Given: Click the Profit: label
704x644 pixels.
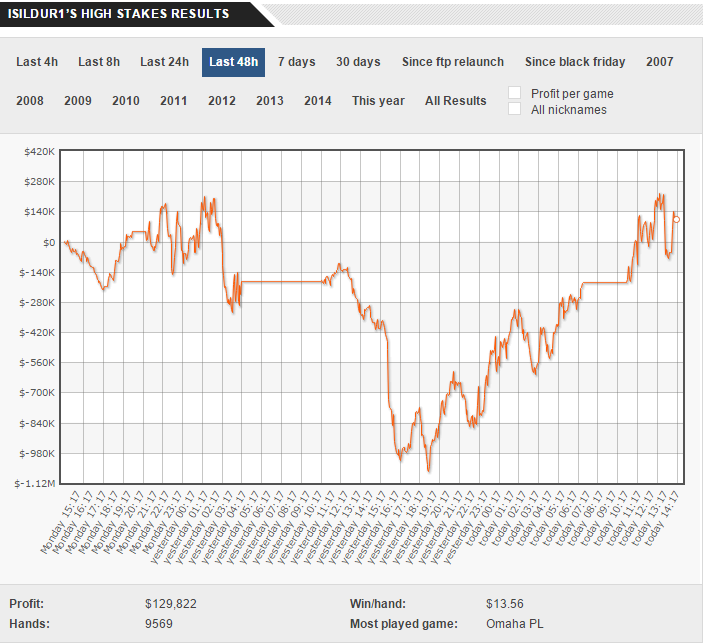Looking at the screenshot, I should click(x=26, y=604).
